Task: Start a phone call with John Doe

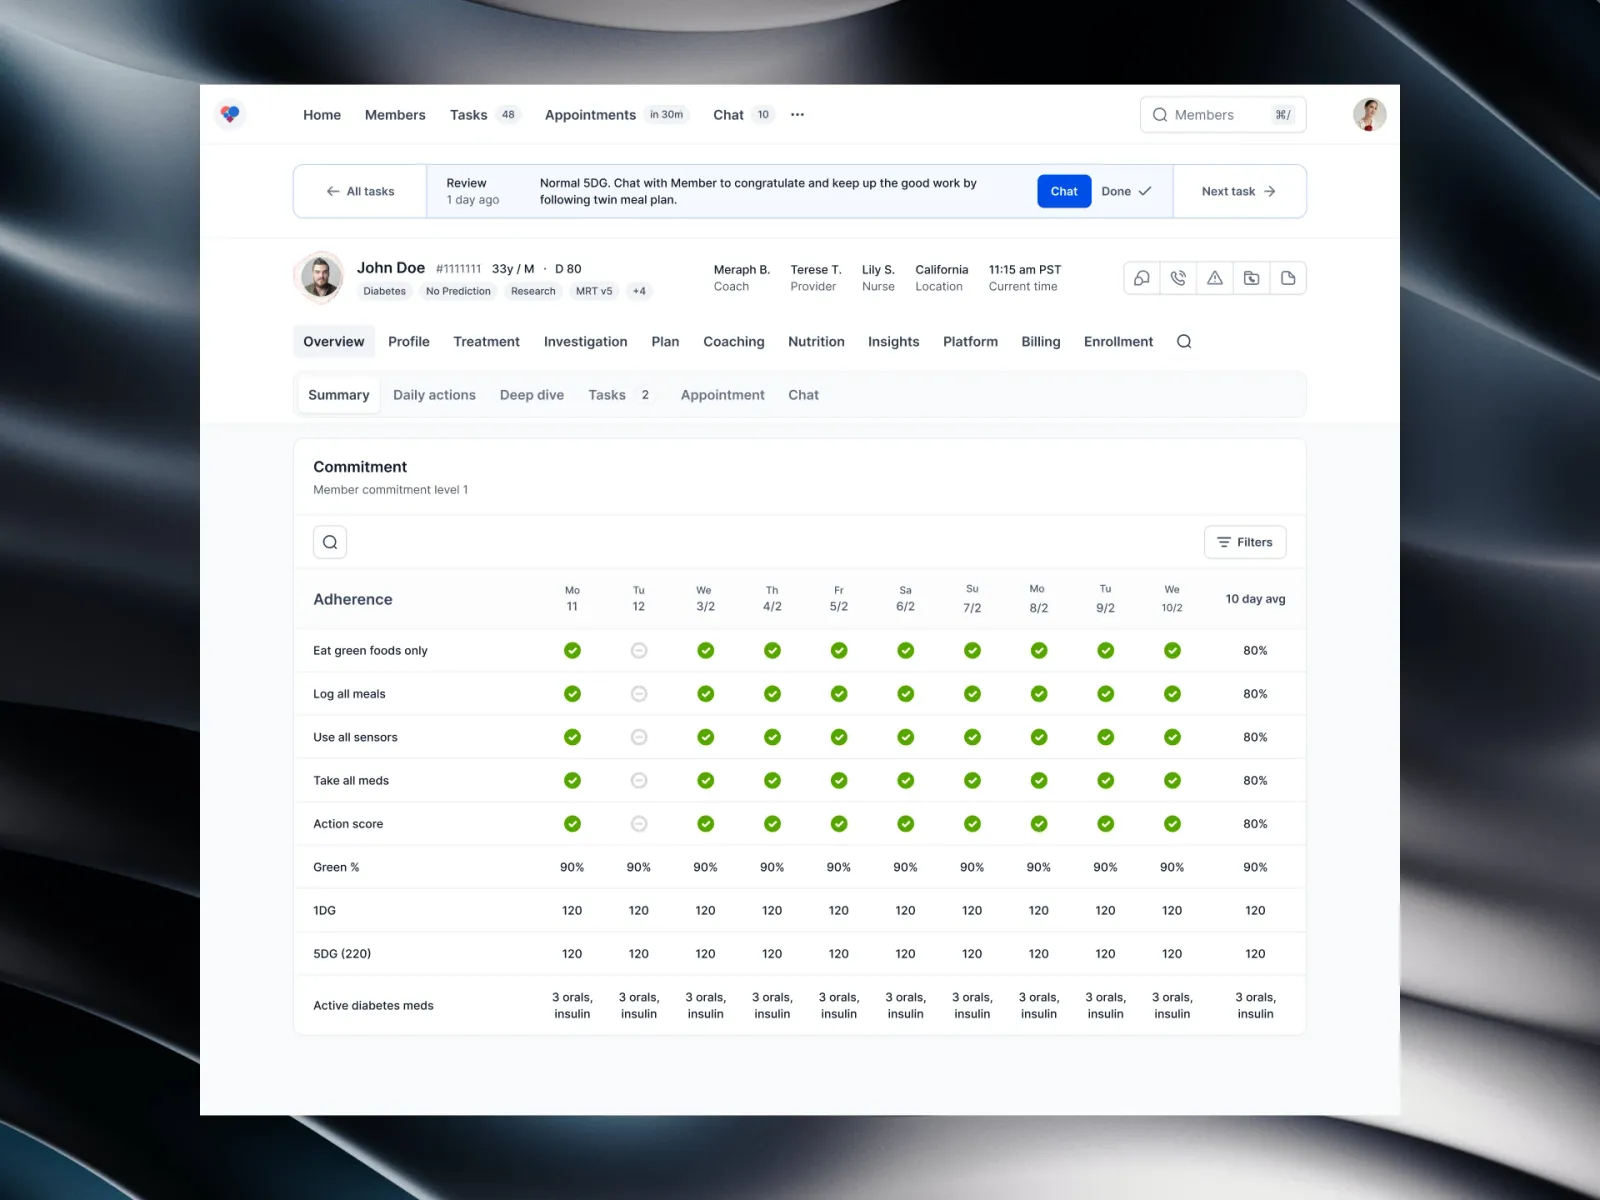Action: point(1178,278)
